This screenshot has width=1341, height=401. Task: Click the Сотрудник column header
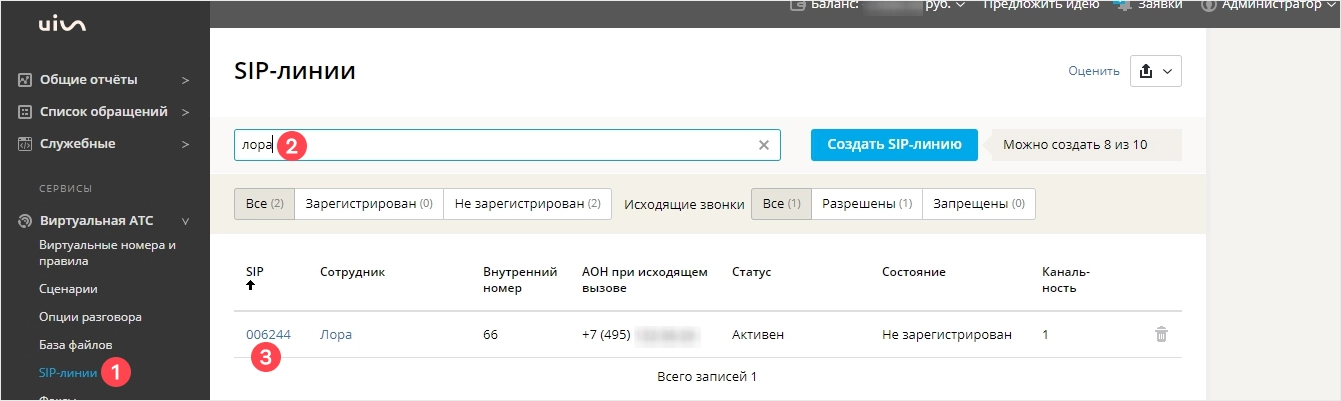[352, 272]
